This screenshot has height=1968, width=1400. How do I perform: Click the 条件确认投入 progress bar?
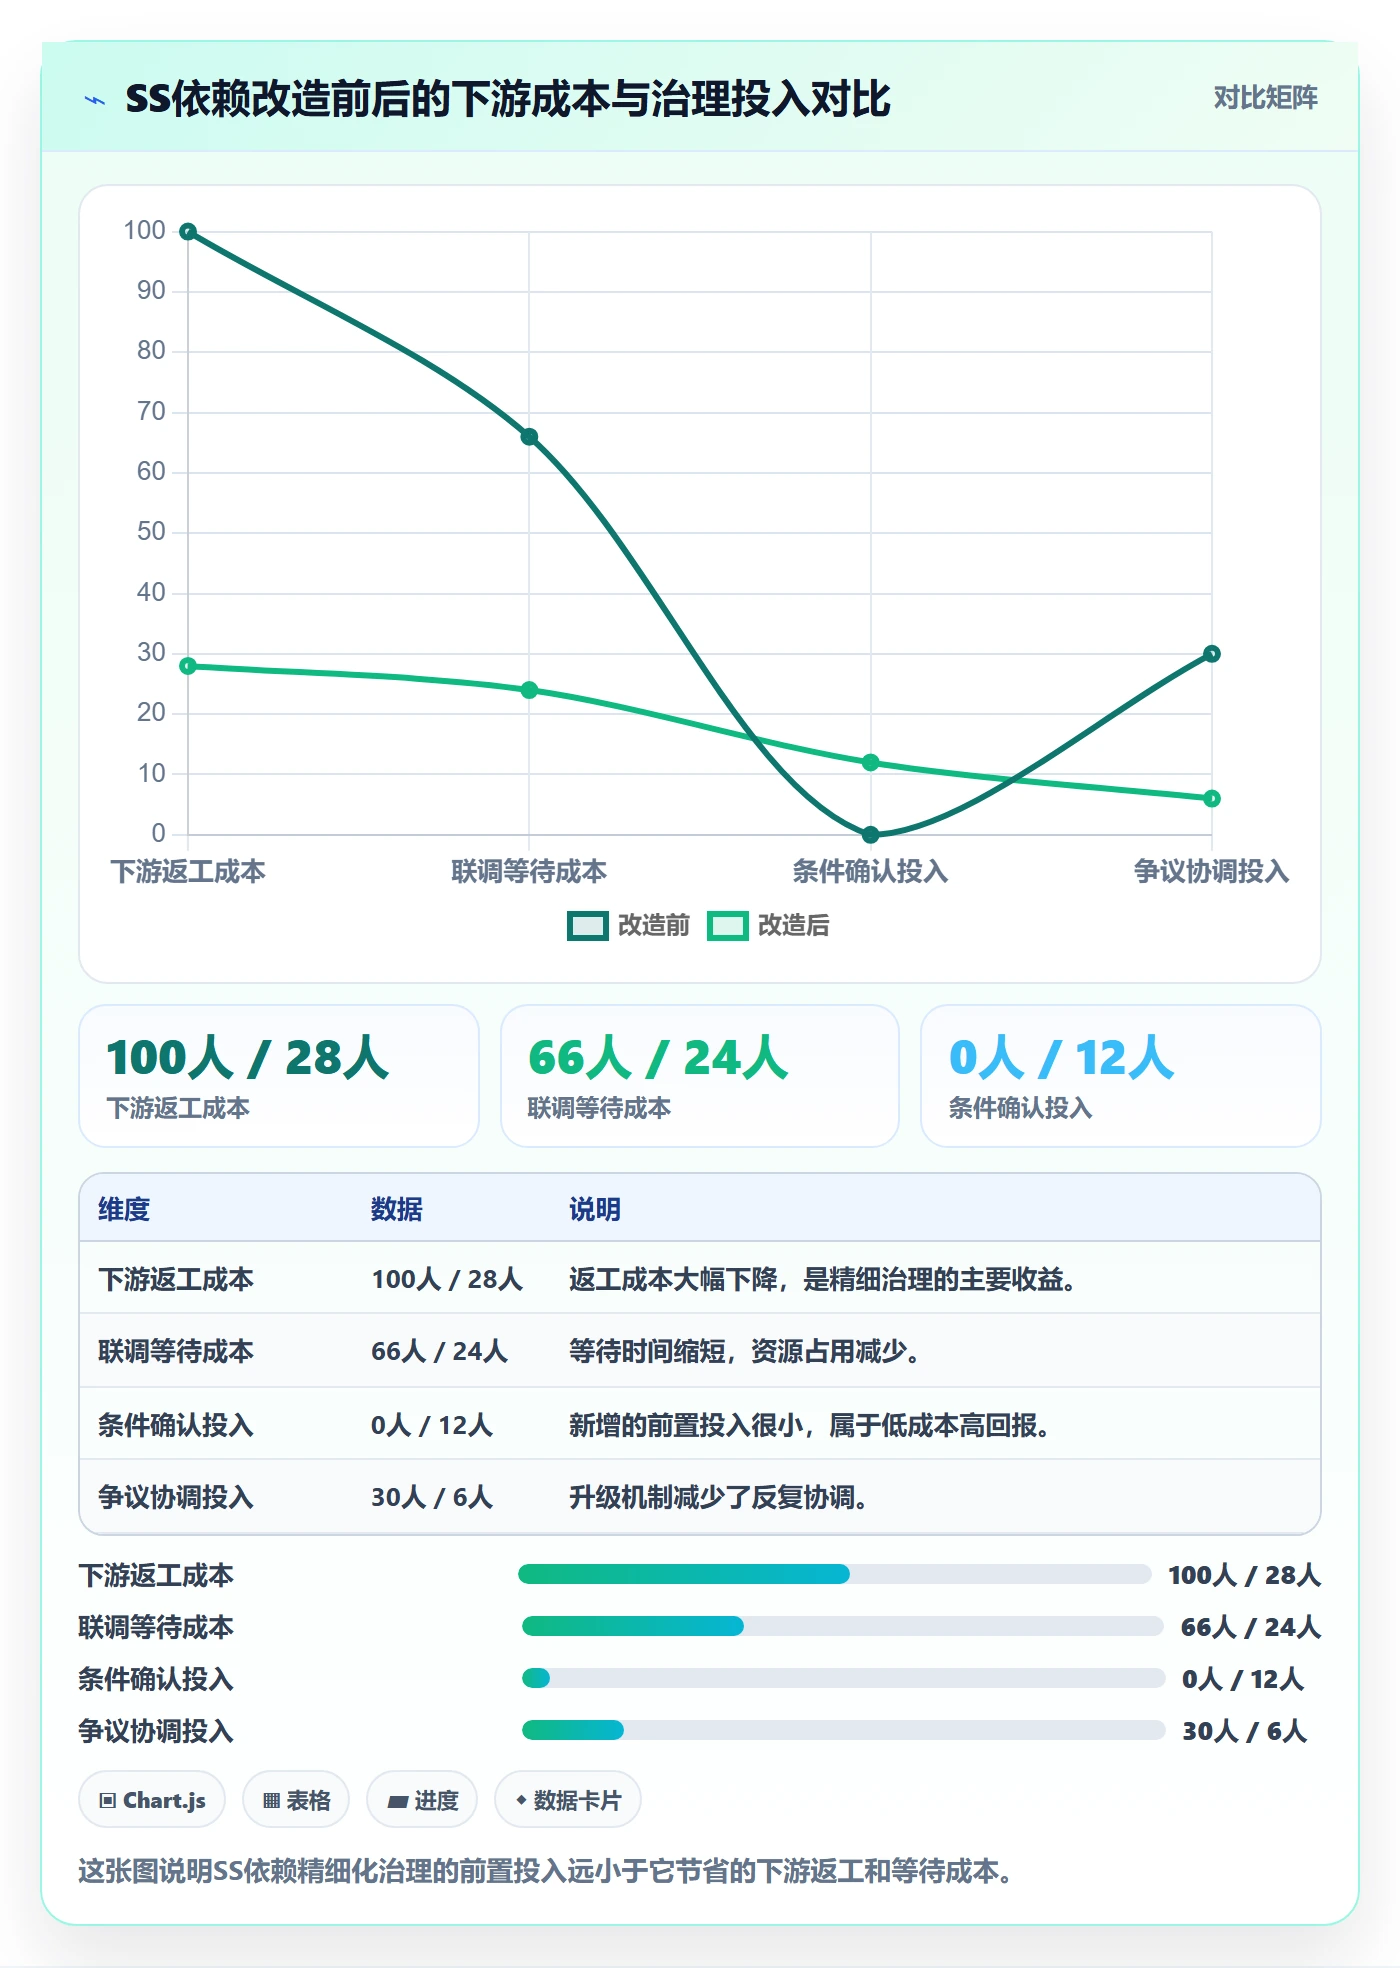[x=843, y=1678]
